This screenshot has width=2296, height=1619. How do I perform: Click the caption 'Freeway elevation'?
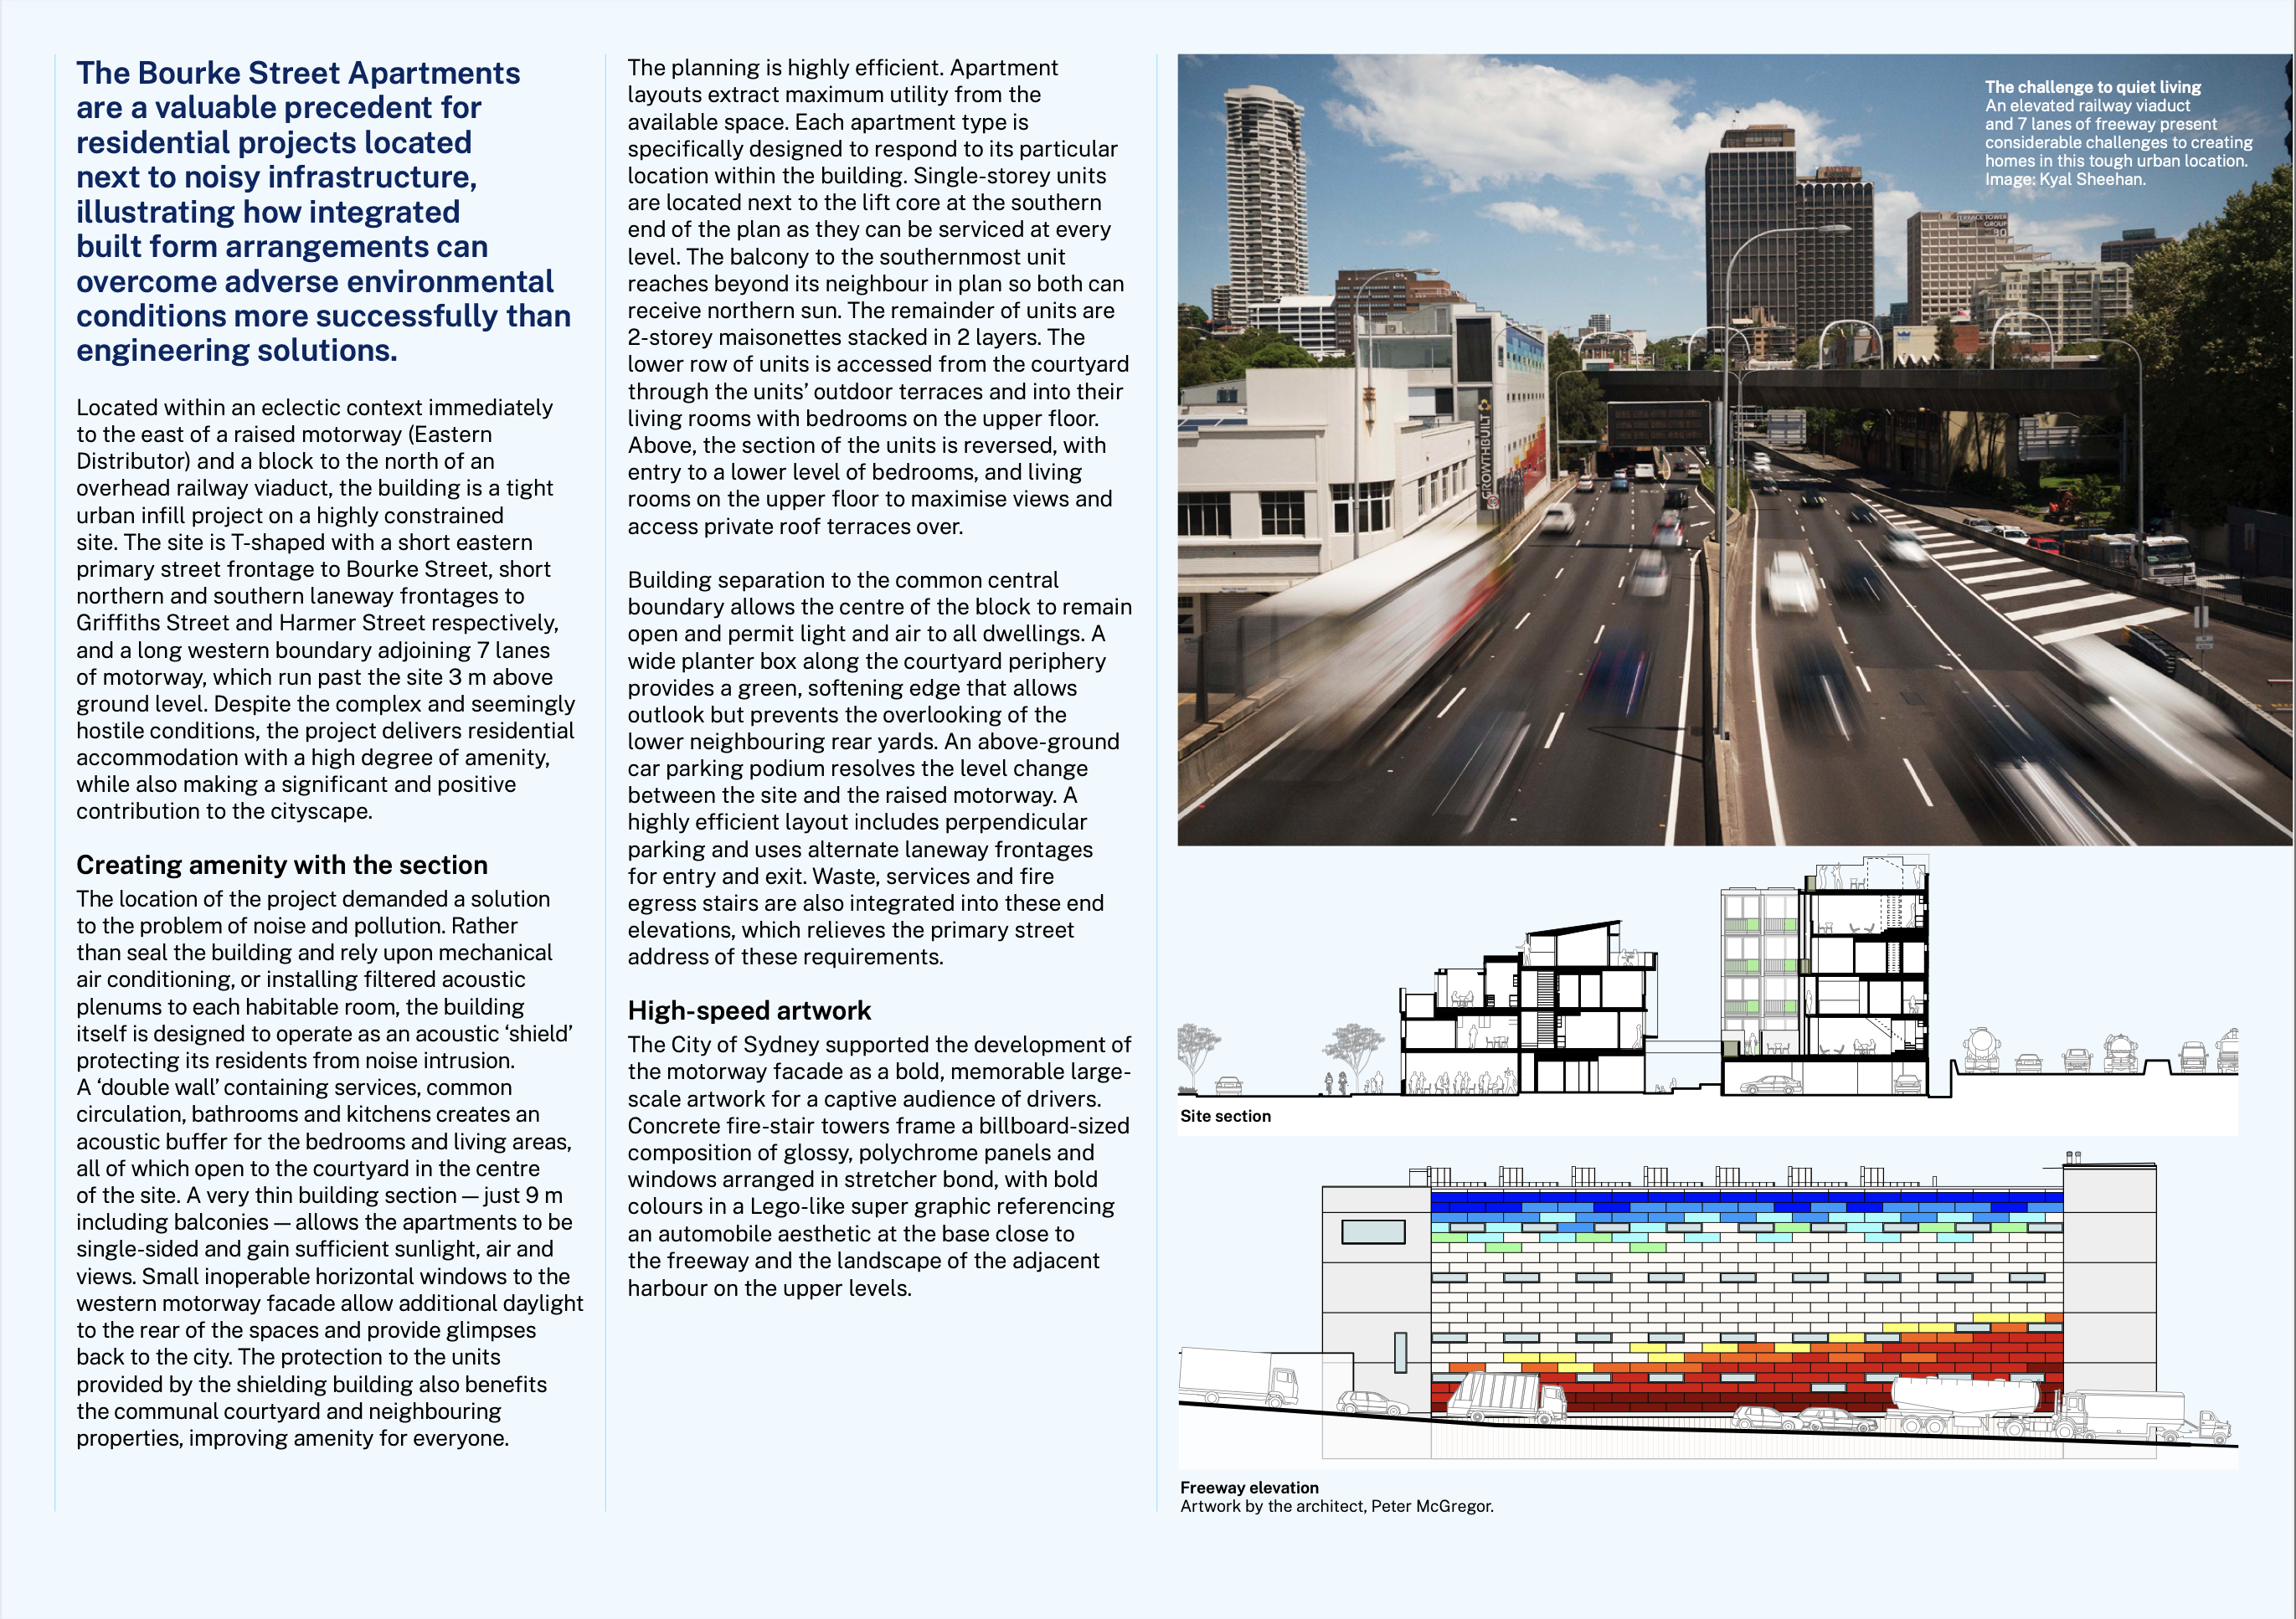1249,1488
